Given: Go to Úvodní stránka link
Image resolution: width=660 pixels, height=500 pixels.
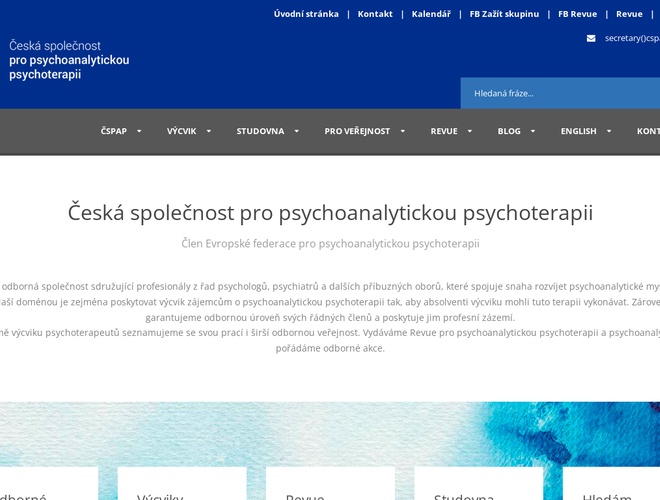Looking at the screenshot, I should click(x=306, y=14).
